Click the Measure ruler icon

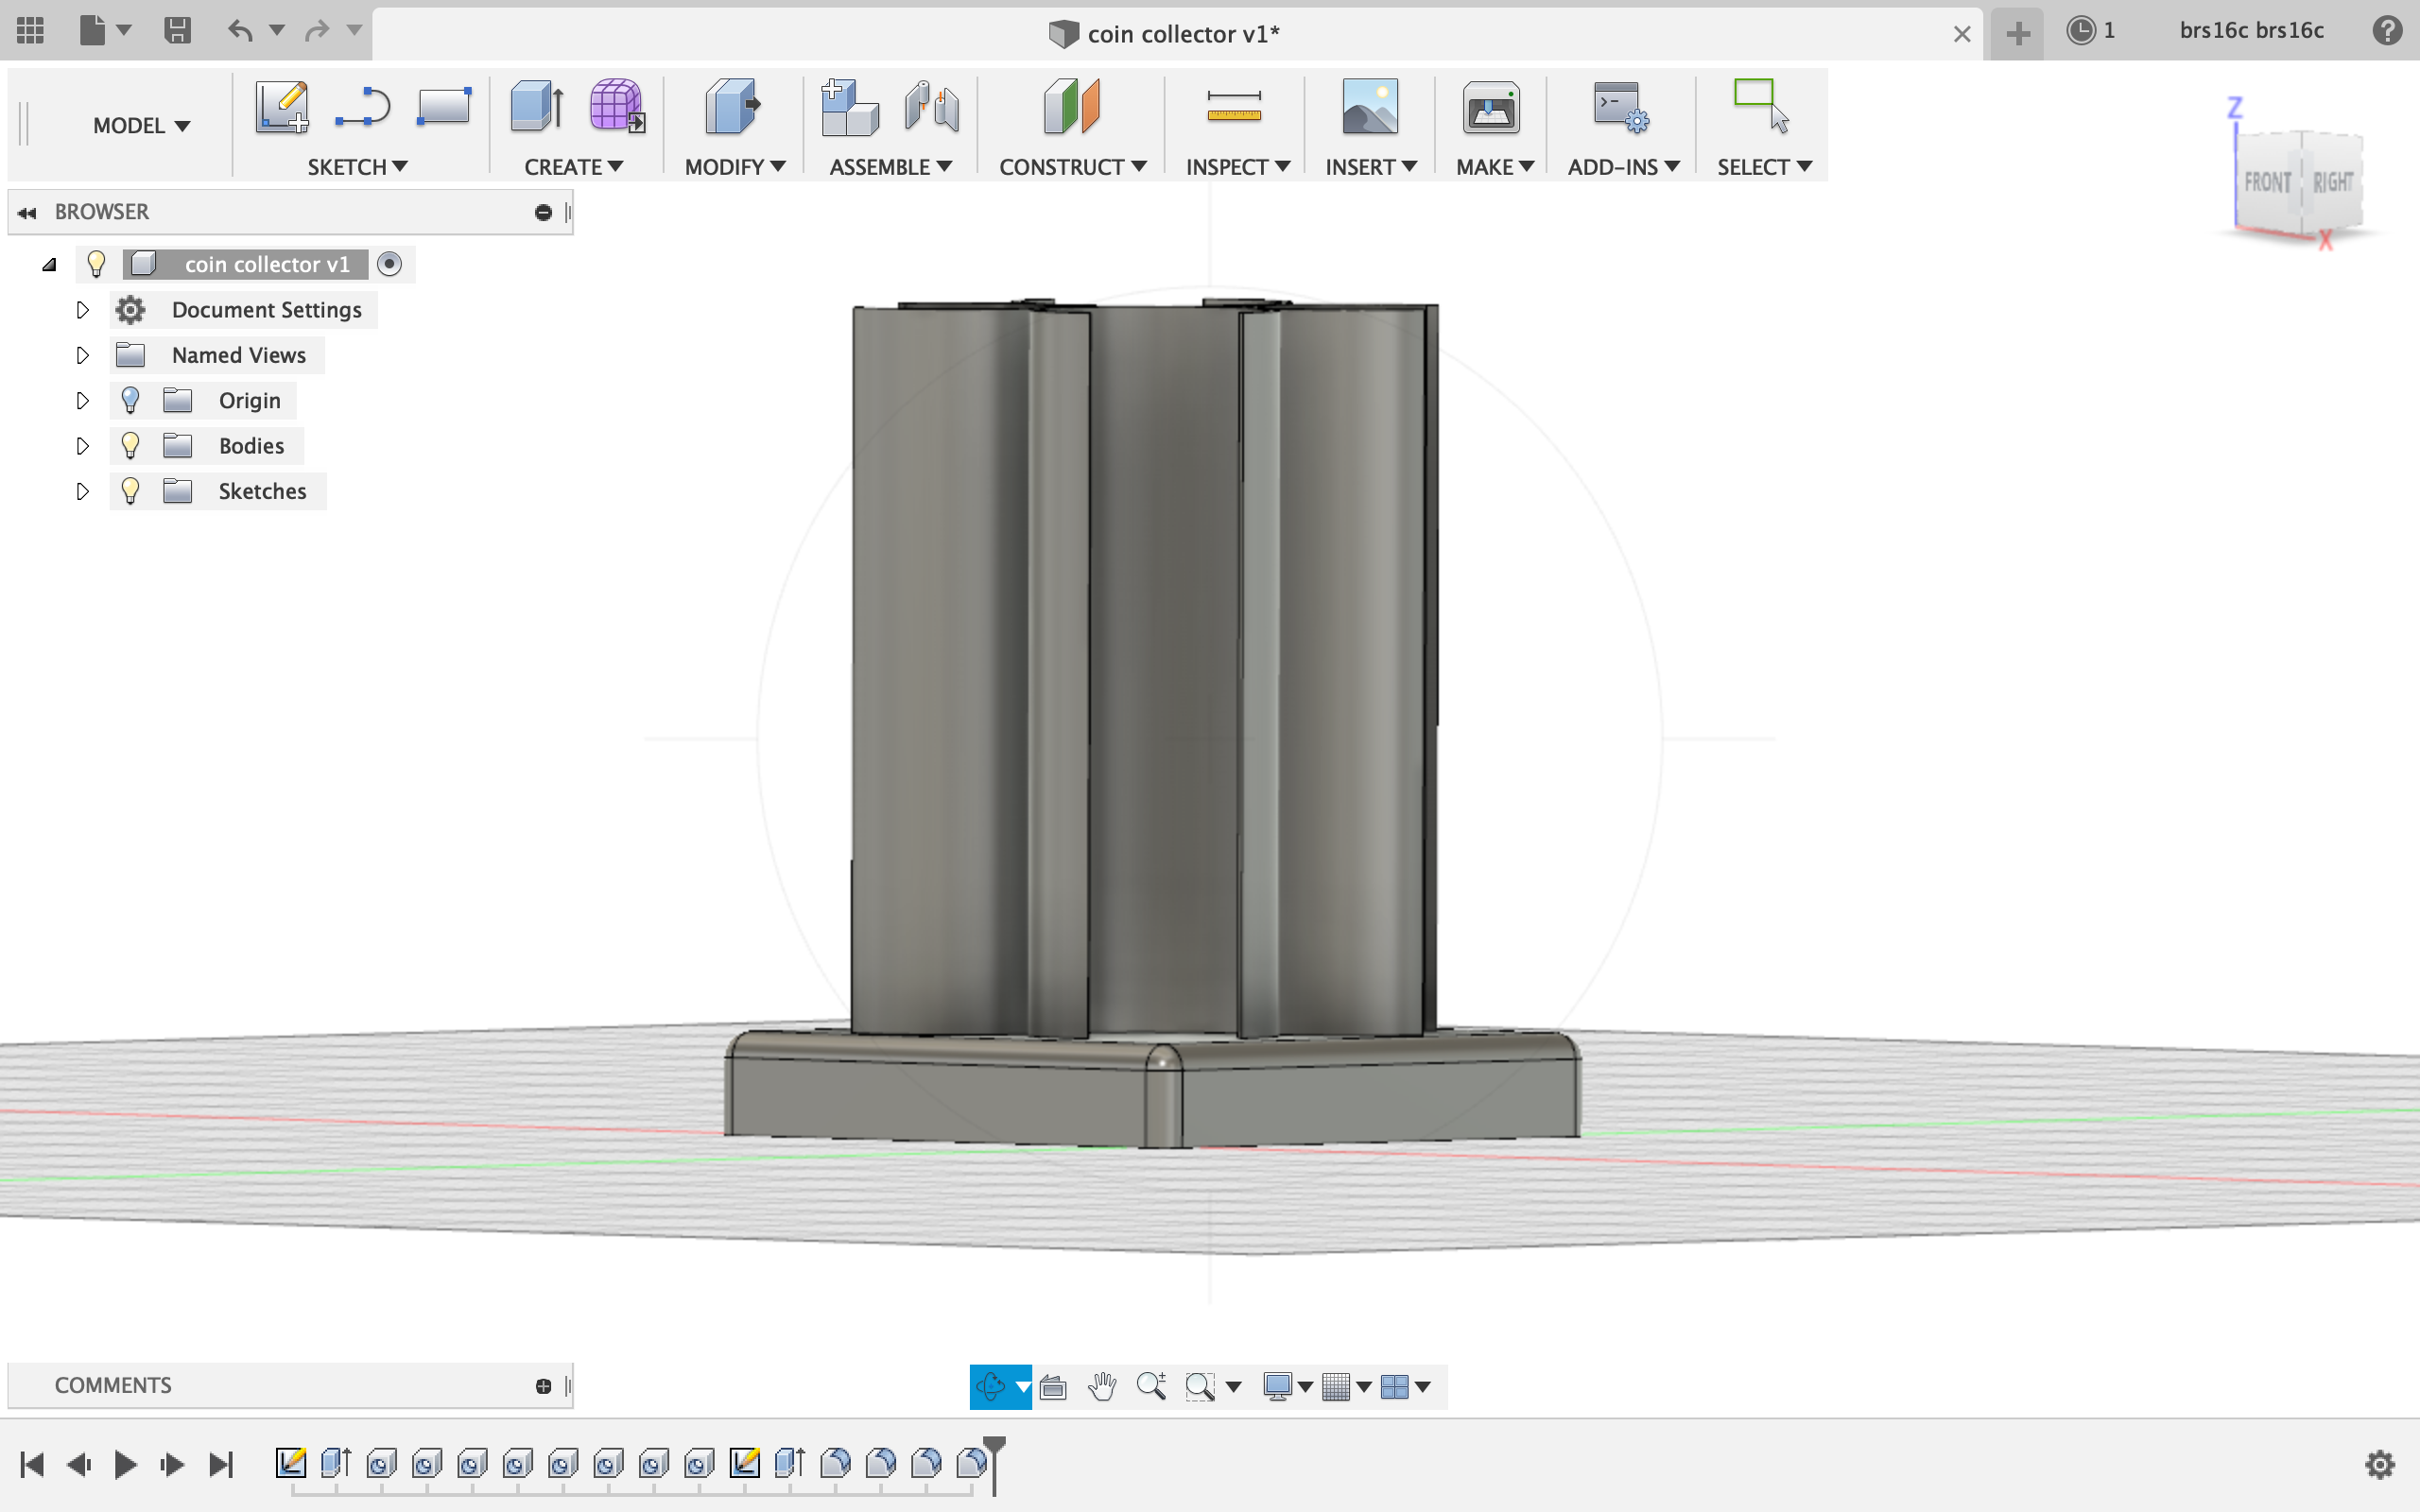[1234, 107]
